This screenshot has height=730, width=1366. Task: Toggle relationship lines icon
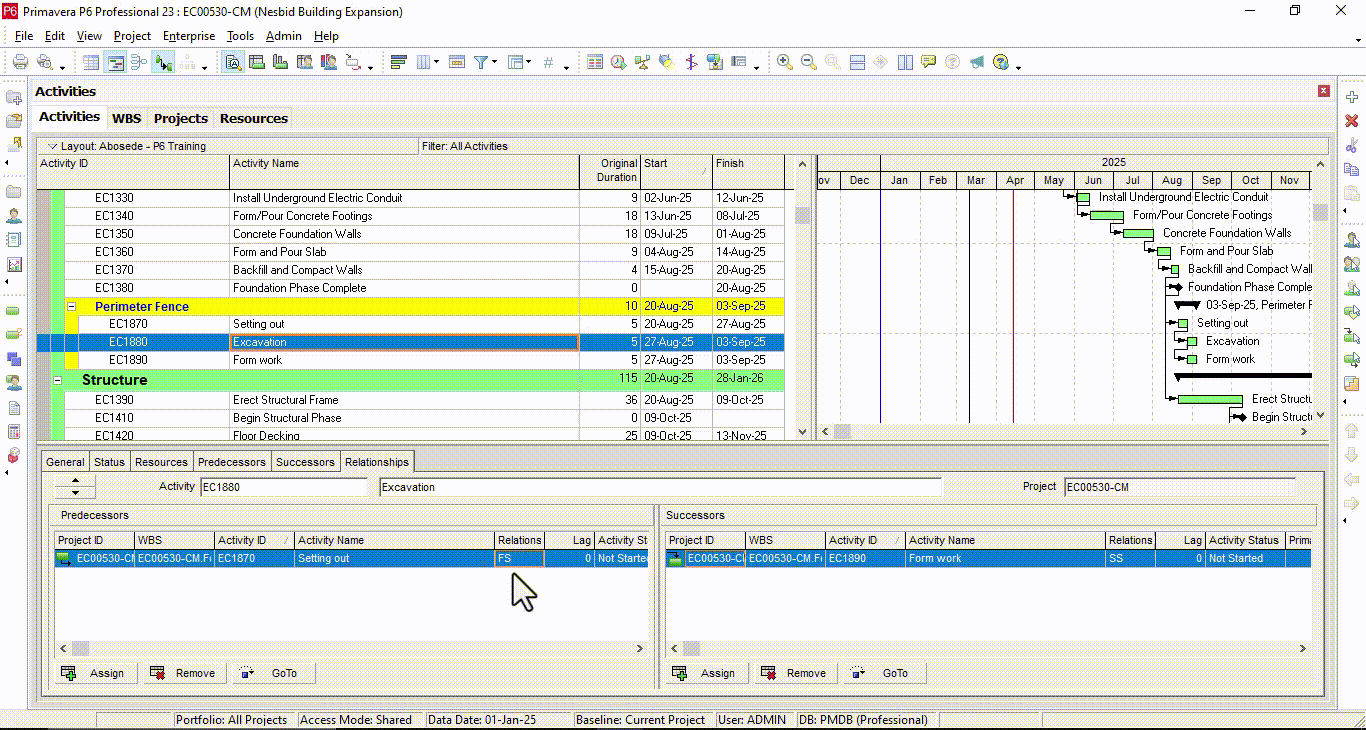click(163, 62)
